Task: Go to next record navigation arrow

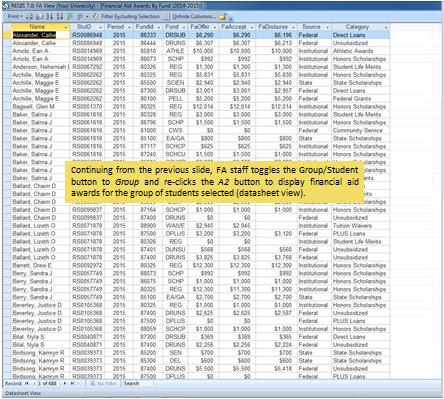Action: point(65,383)
